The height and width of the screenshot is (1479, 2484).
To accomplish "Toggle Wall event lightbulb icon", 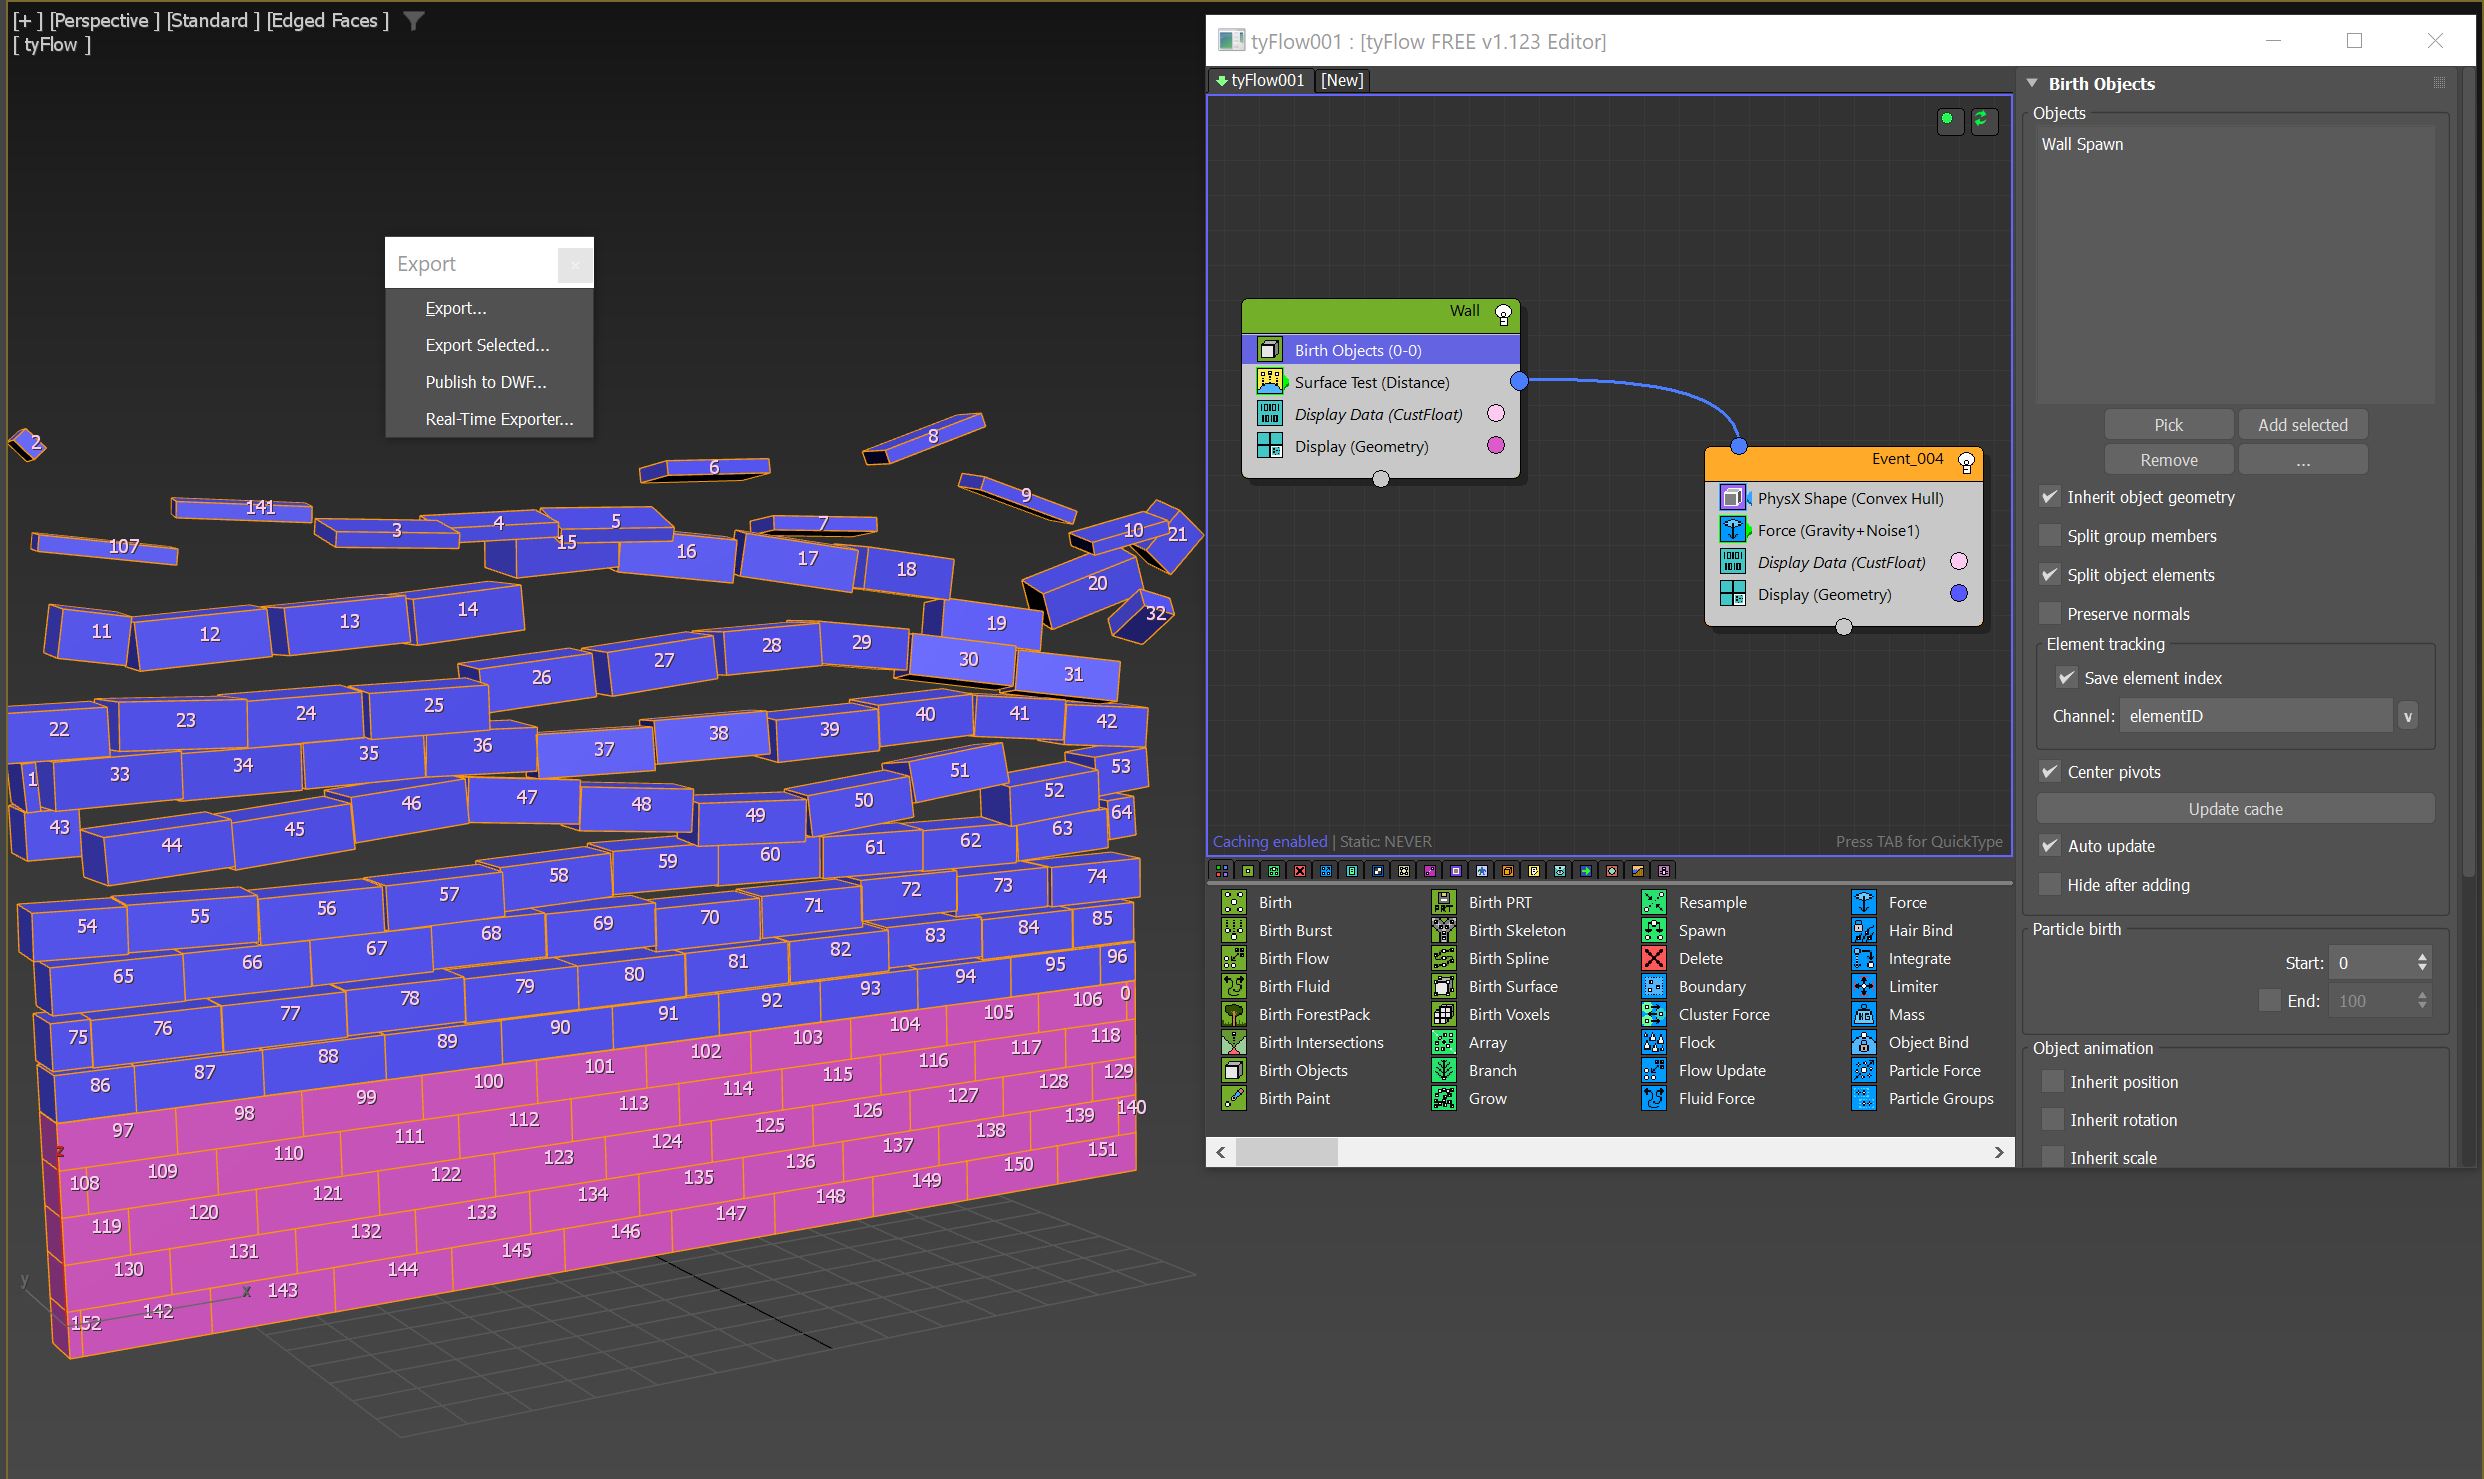I will point(1503,315).
